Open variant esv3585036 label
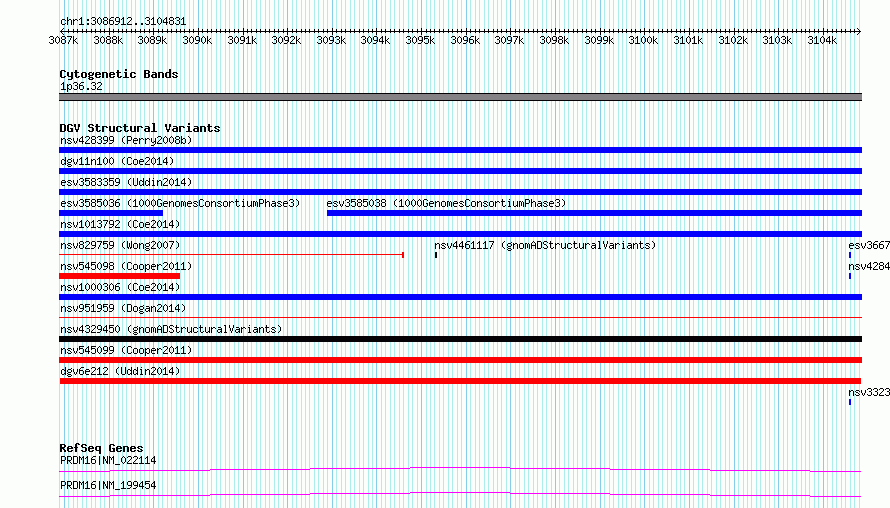 point(180,203)
